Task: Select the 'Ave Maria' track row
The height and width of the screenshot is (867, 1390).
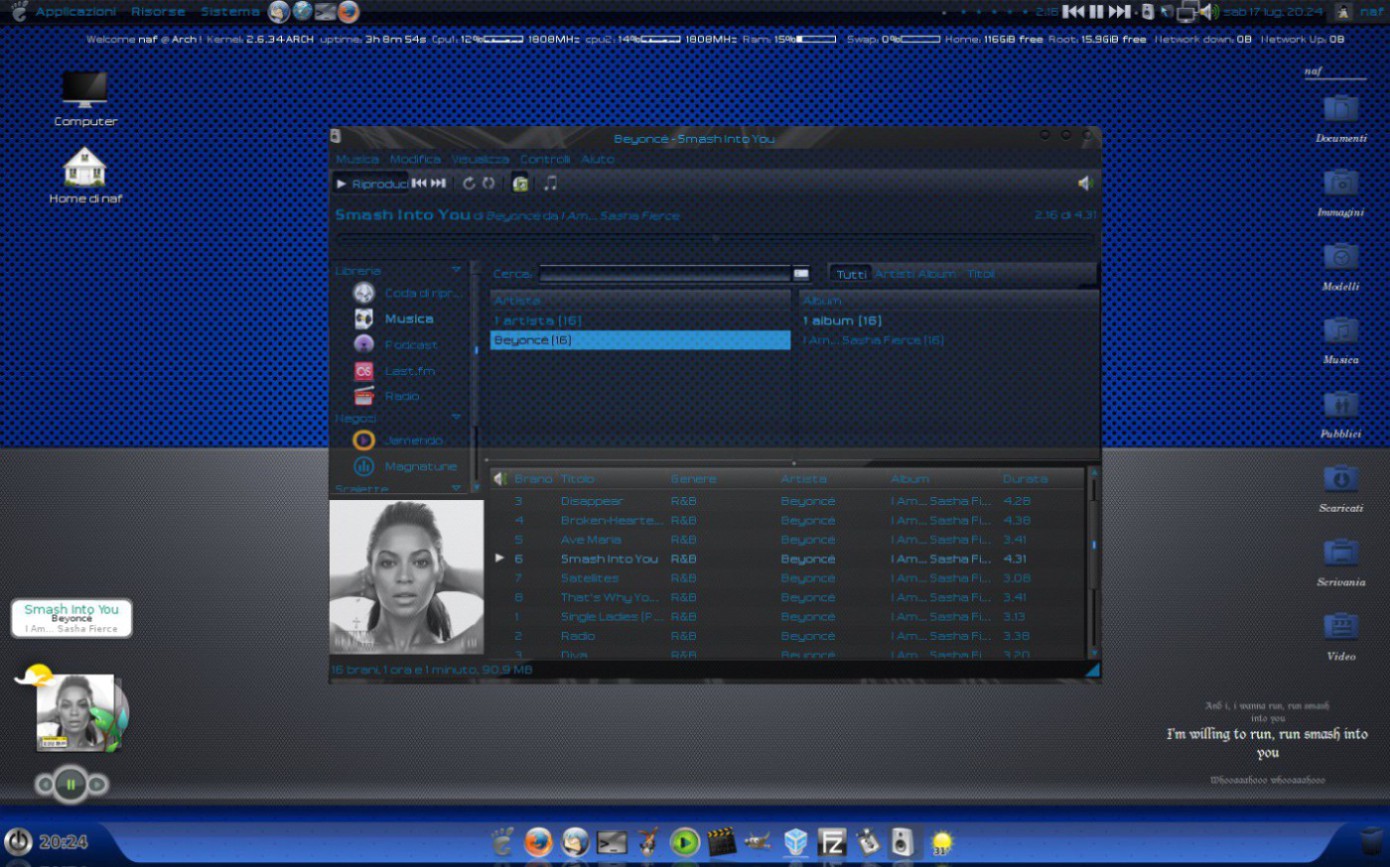Action: click(x=788, y=540)
